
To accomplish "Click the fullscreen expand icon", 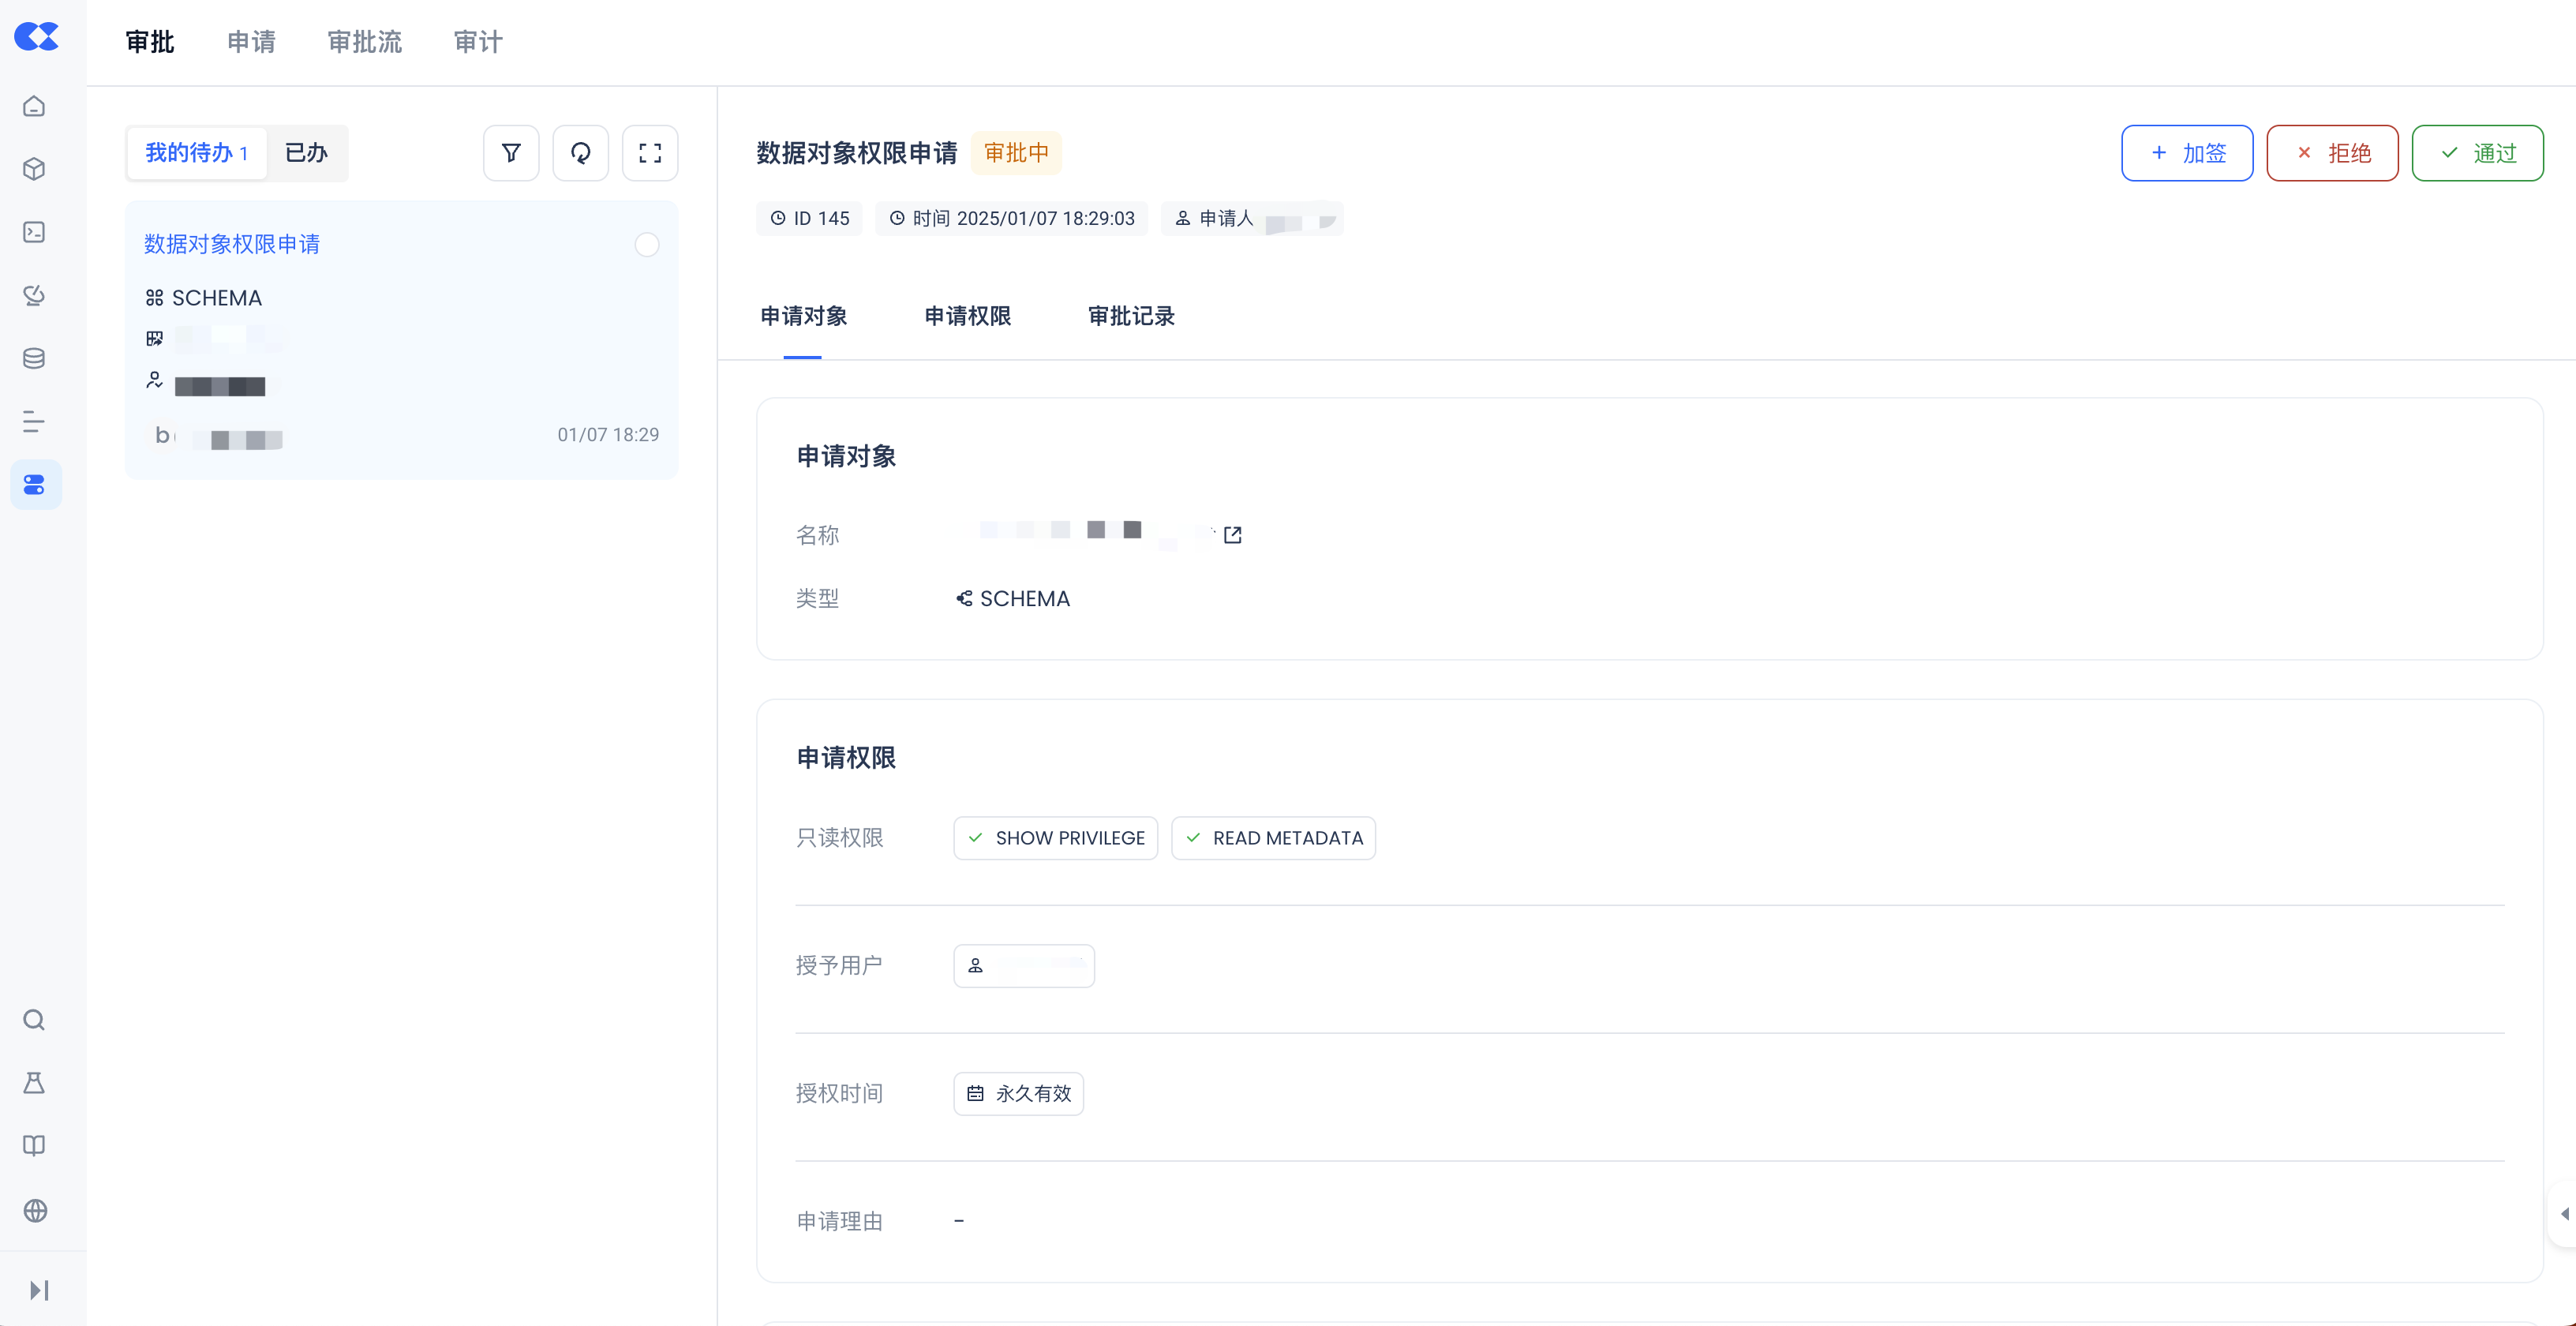I will pyautogui.click(x=650, y=153).
